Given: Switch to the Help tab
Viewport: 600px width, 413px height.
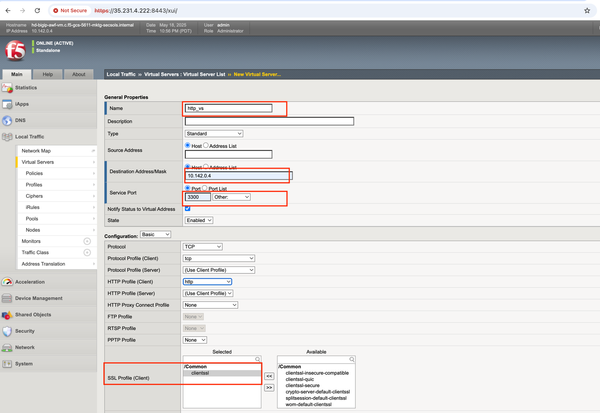Looking at the screenshot, I should pyautogui.click(x=48, y=74).
